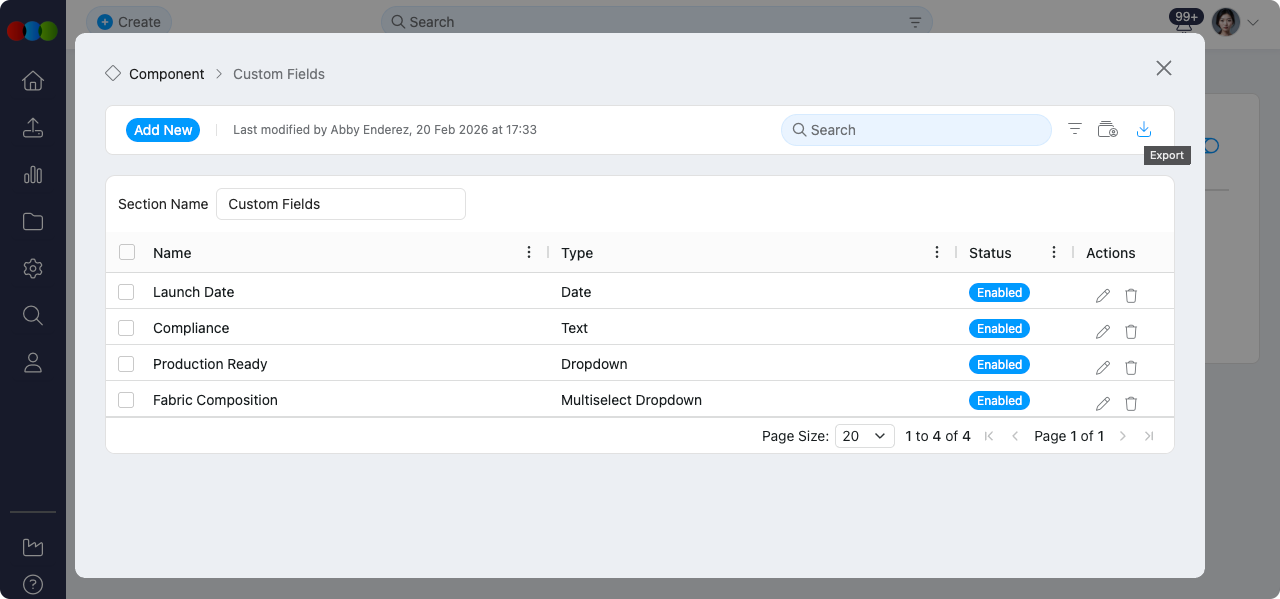Delete the Compliance custom field
Viewport: 1280px width, 599px height.
click(1131, 332)
